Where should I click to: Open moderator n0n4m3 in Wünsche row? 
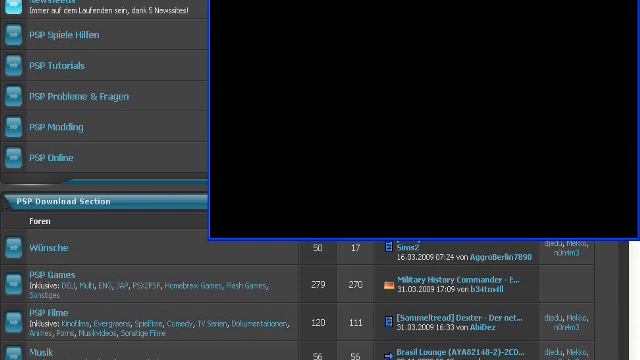pyautogui.click(x=567, y=253)
